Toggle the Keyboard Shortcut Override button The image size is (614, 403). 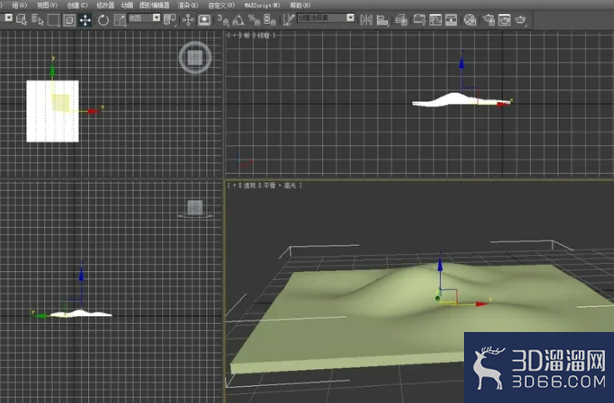point(204,20)
